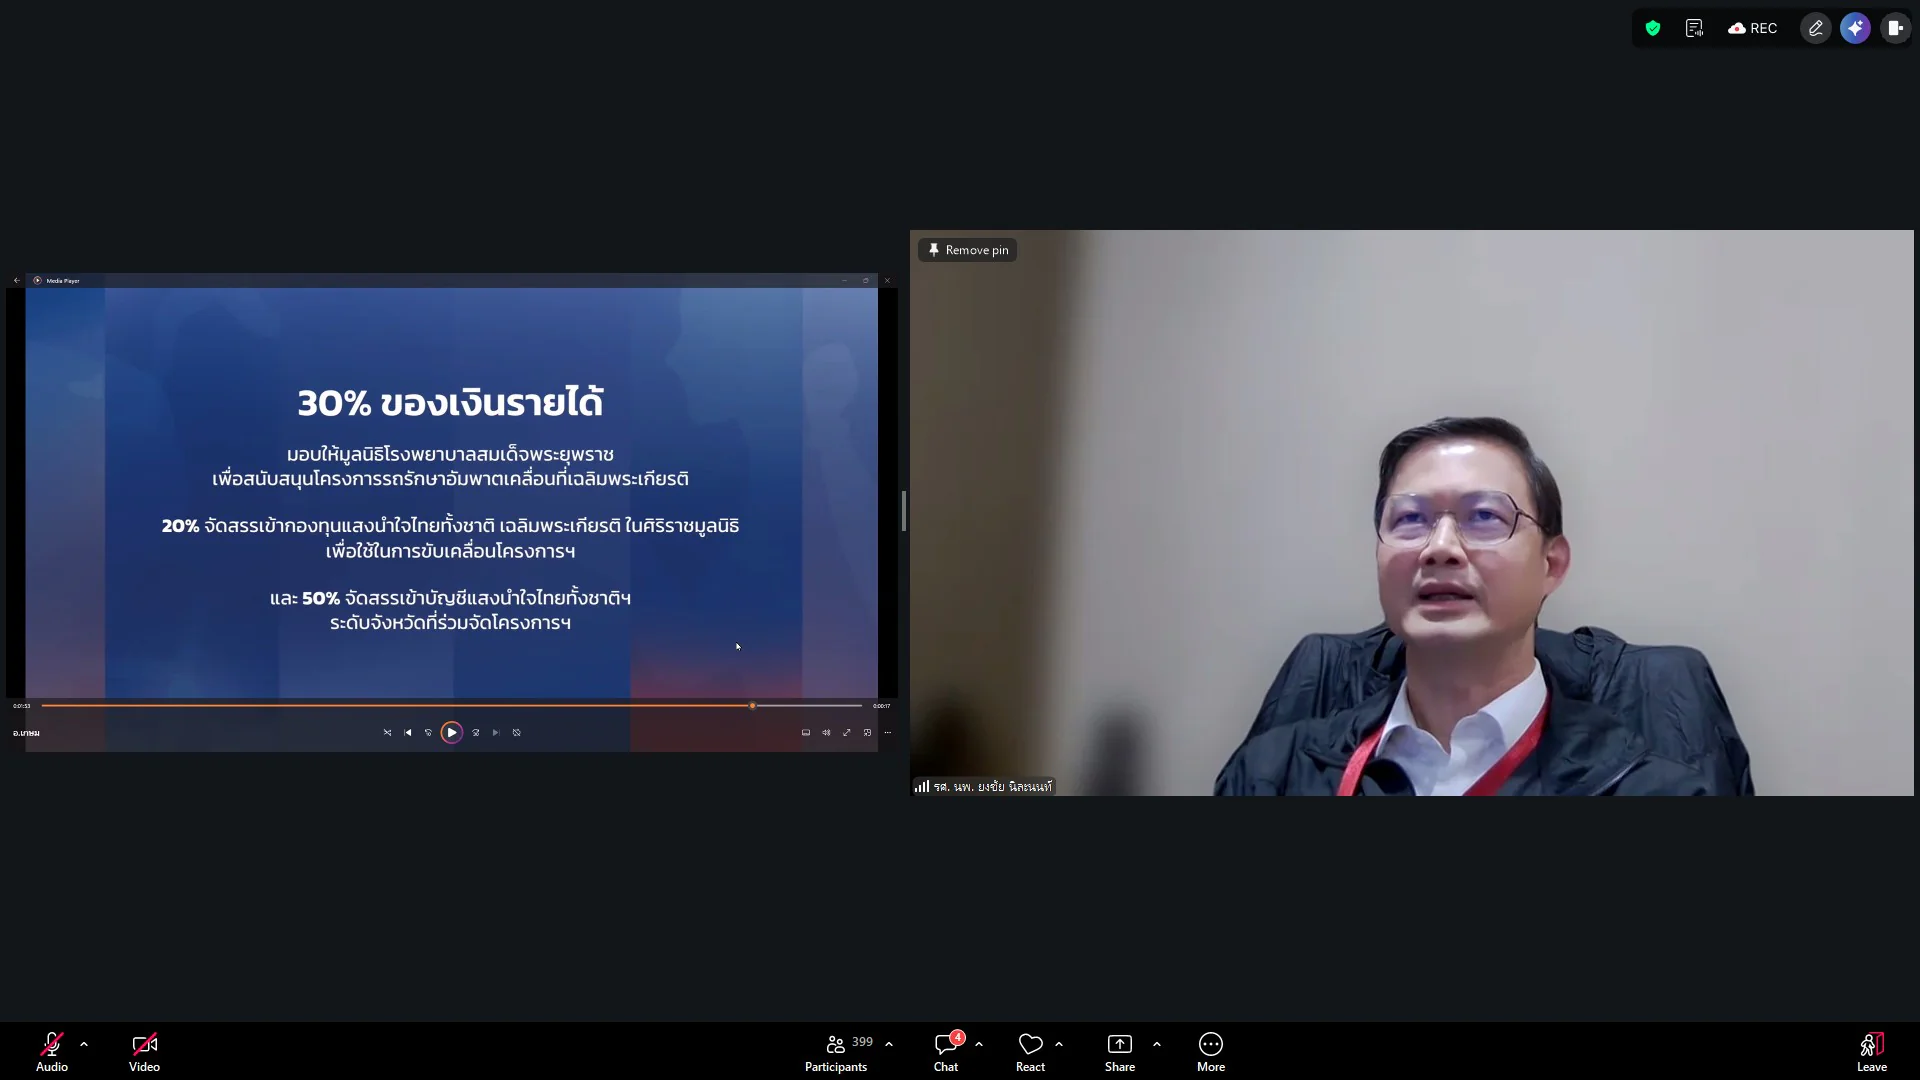Open the React menu
Viewport: 1920px width, 1080px height.
(1030, 1052)
